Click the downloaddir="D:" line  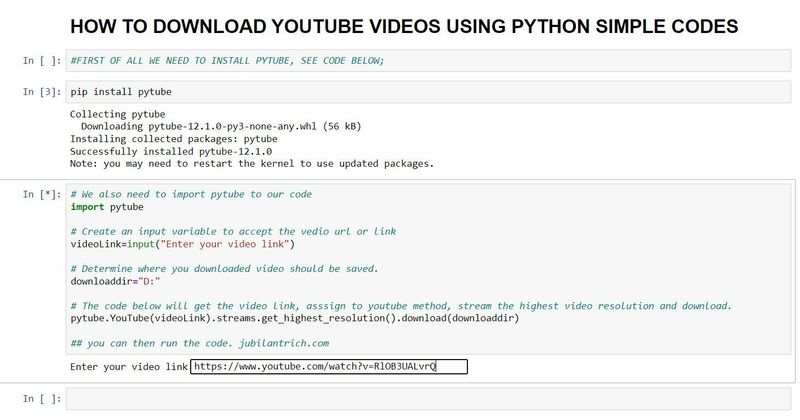(115, 281)
